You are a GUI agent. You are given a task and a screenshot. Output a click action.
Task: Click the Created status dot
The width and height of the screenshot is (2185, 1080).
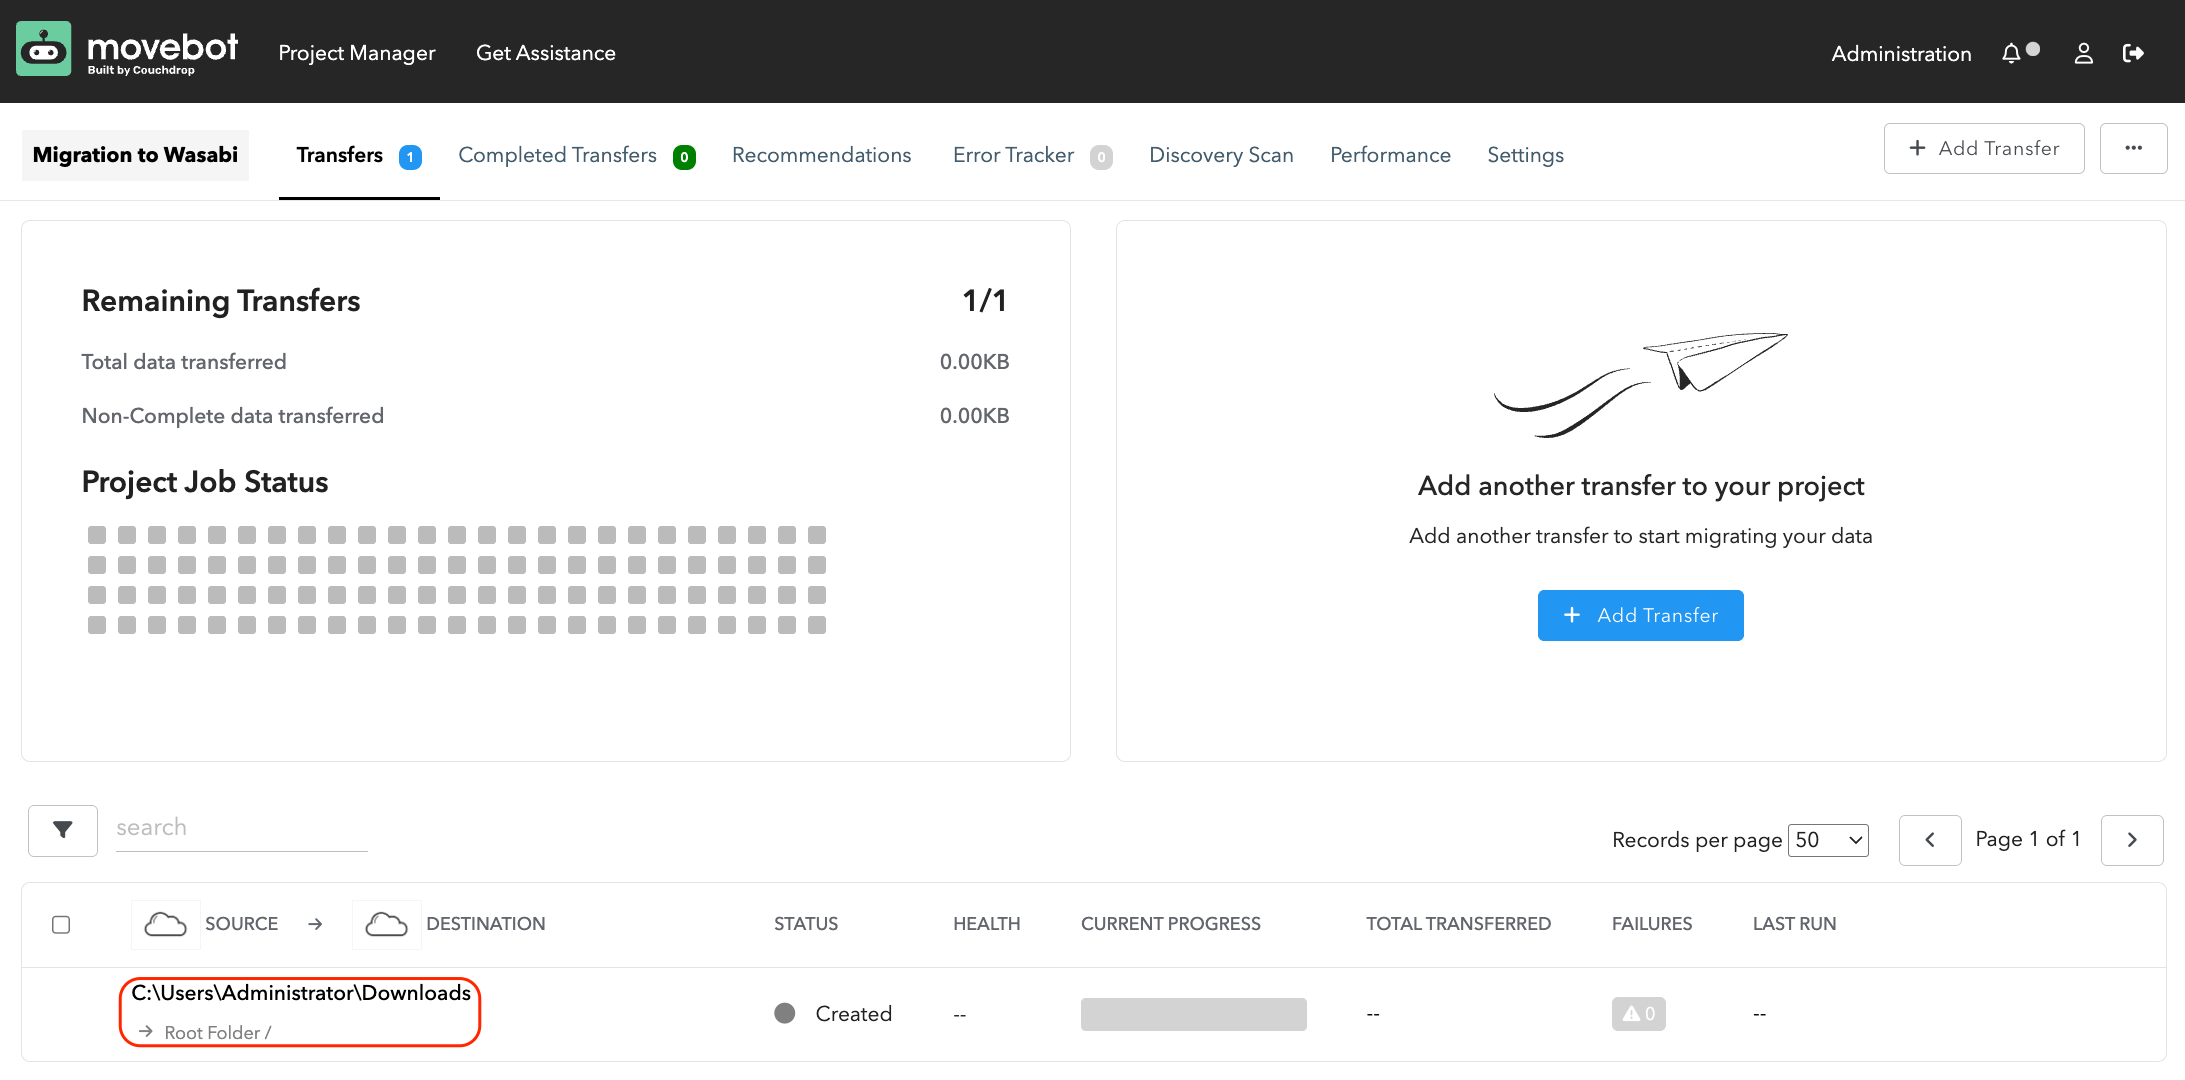[785, 1013]
